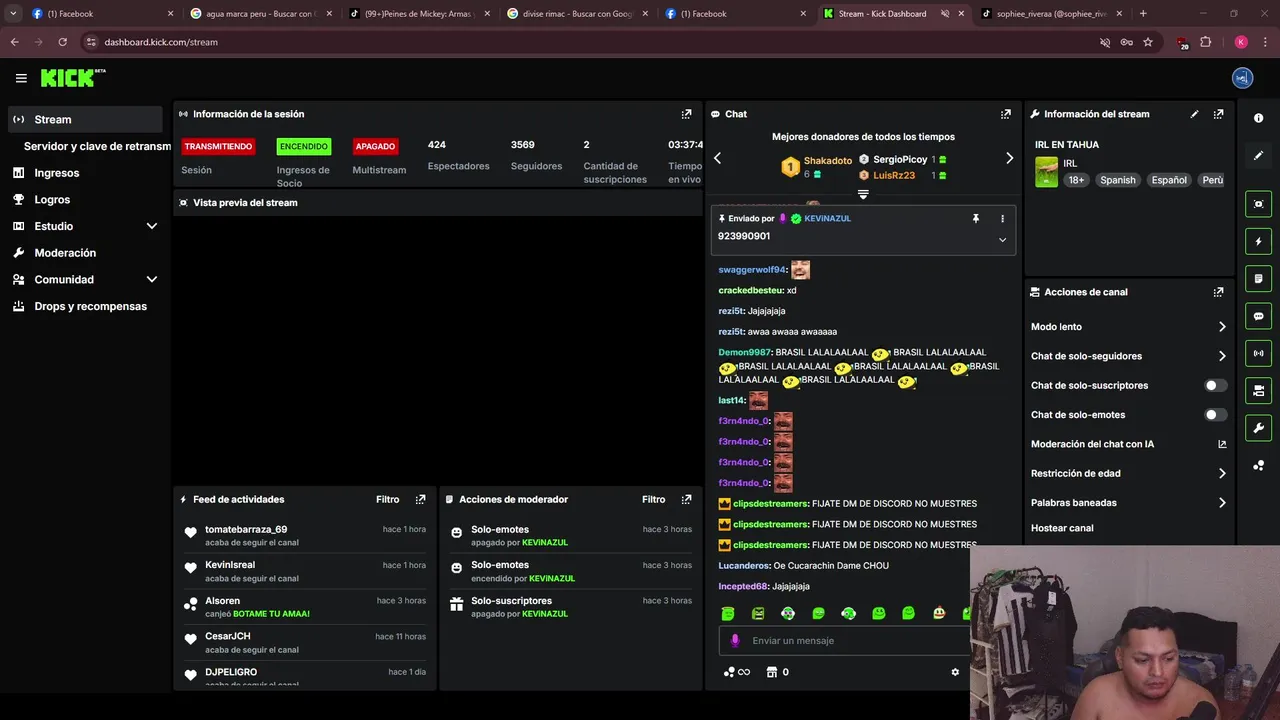1280x720 pixels.
Task: Edit stream info with the panel pencil icon
Action: tap(1194, 114)
